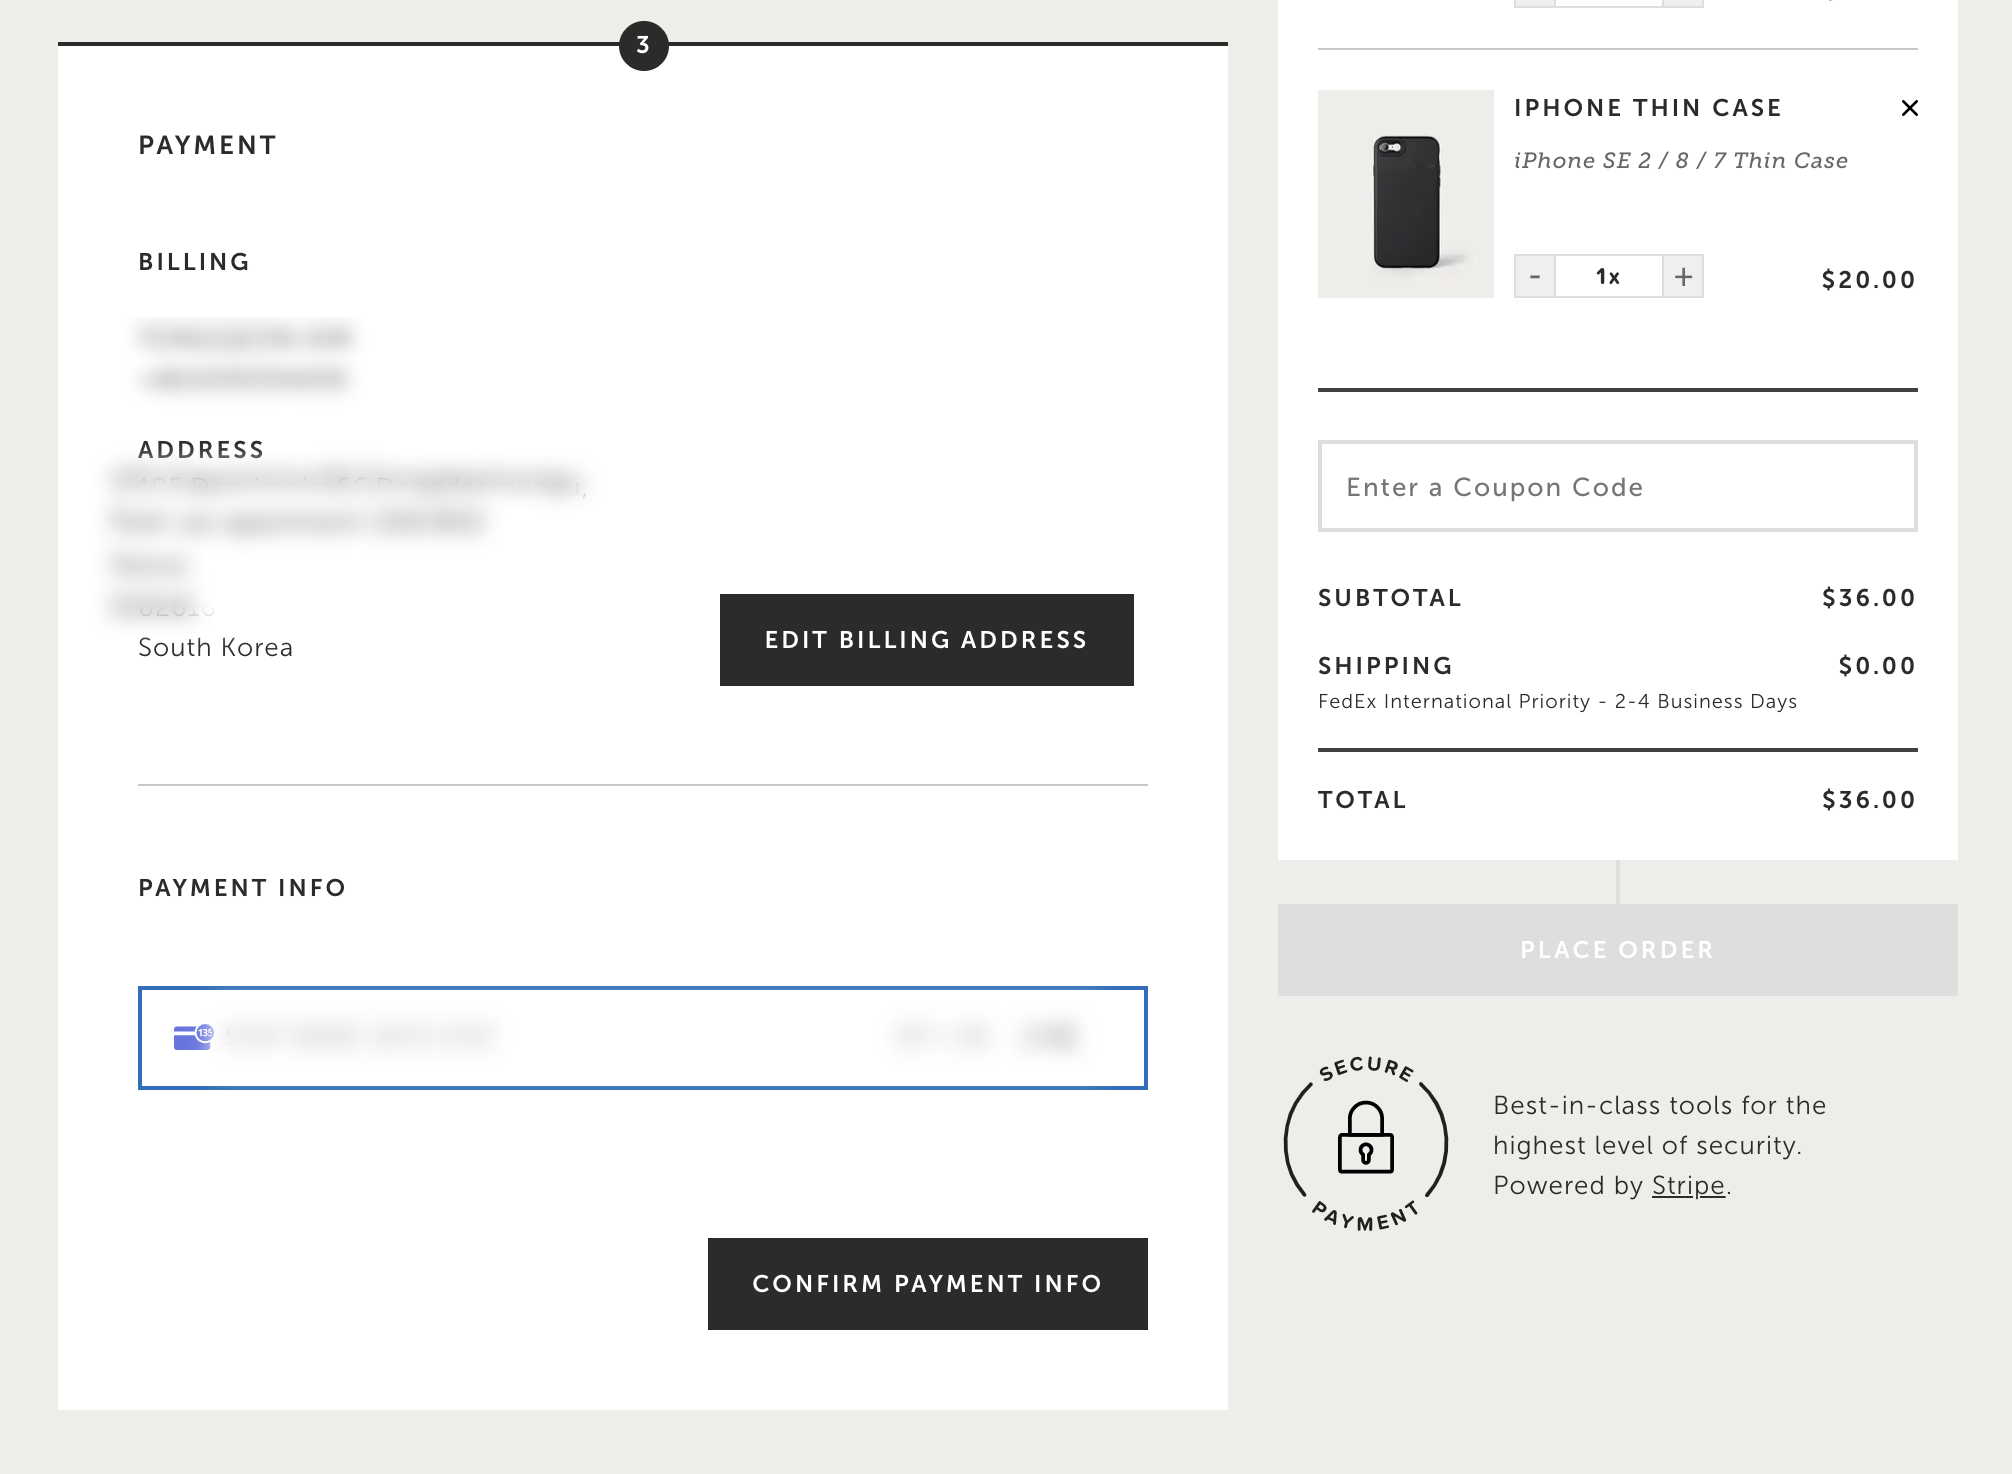This screenshot has width=2012, height=1474.
Task: Click the IPHONE THIN CASE product title
Action: point(1647,108)
